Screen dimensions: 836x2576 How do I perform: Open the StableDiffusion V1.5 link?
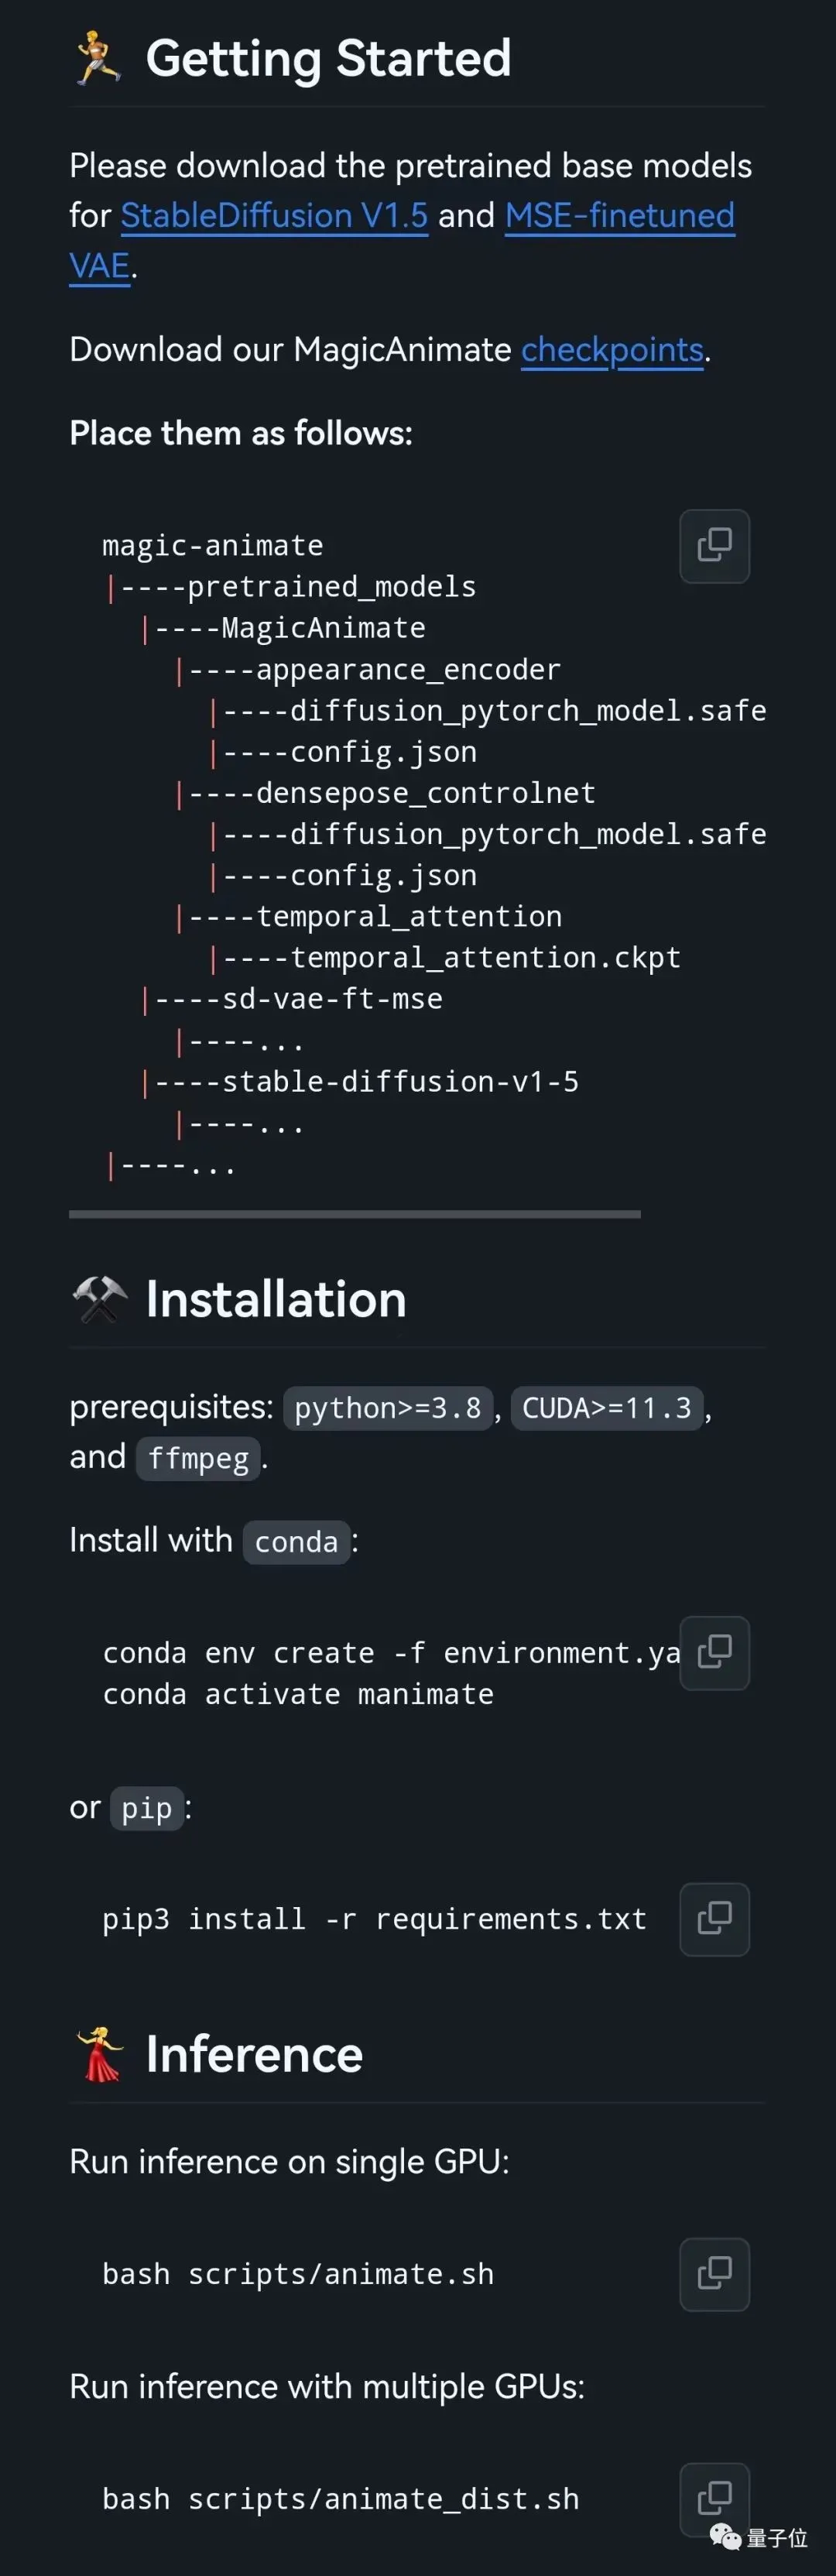tap(274, 216)
